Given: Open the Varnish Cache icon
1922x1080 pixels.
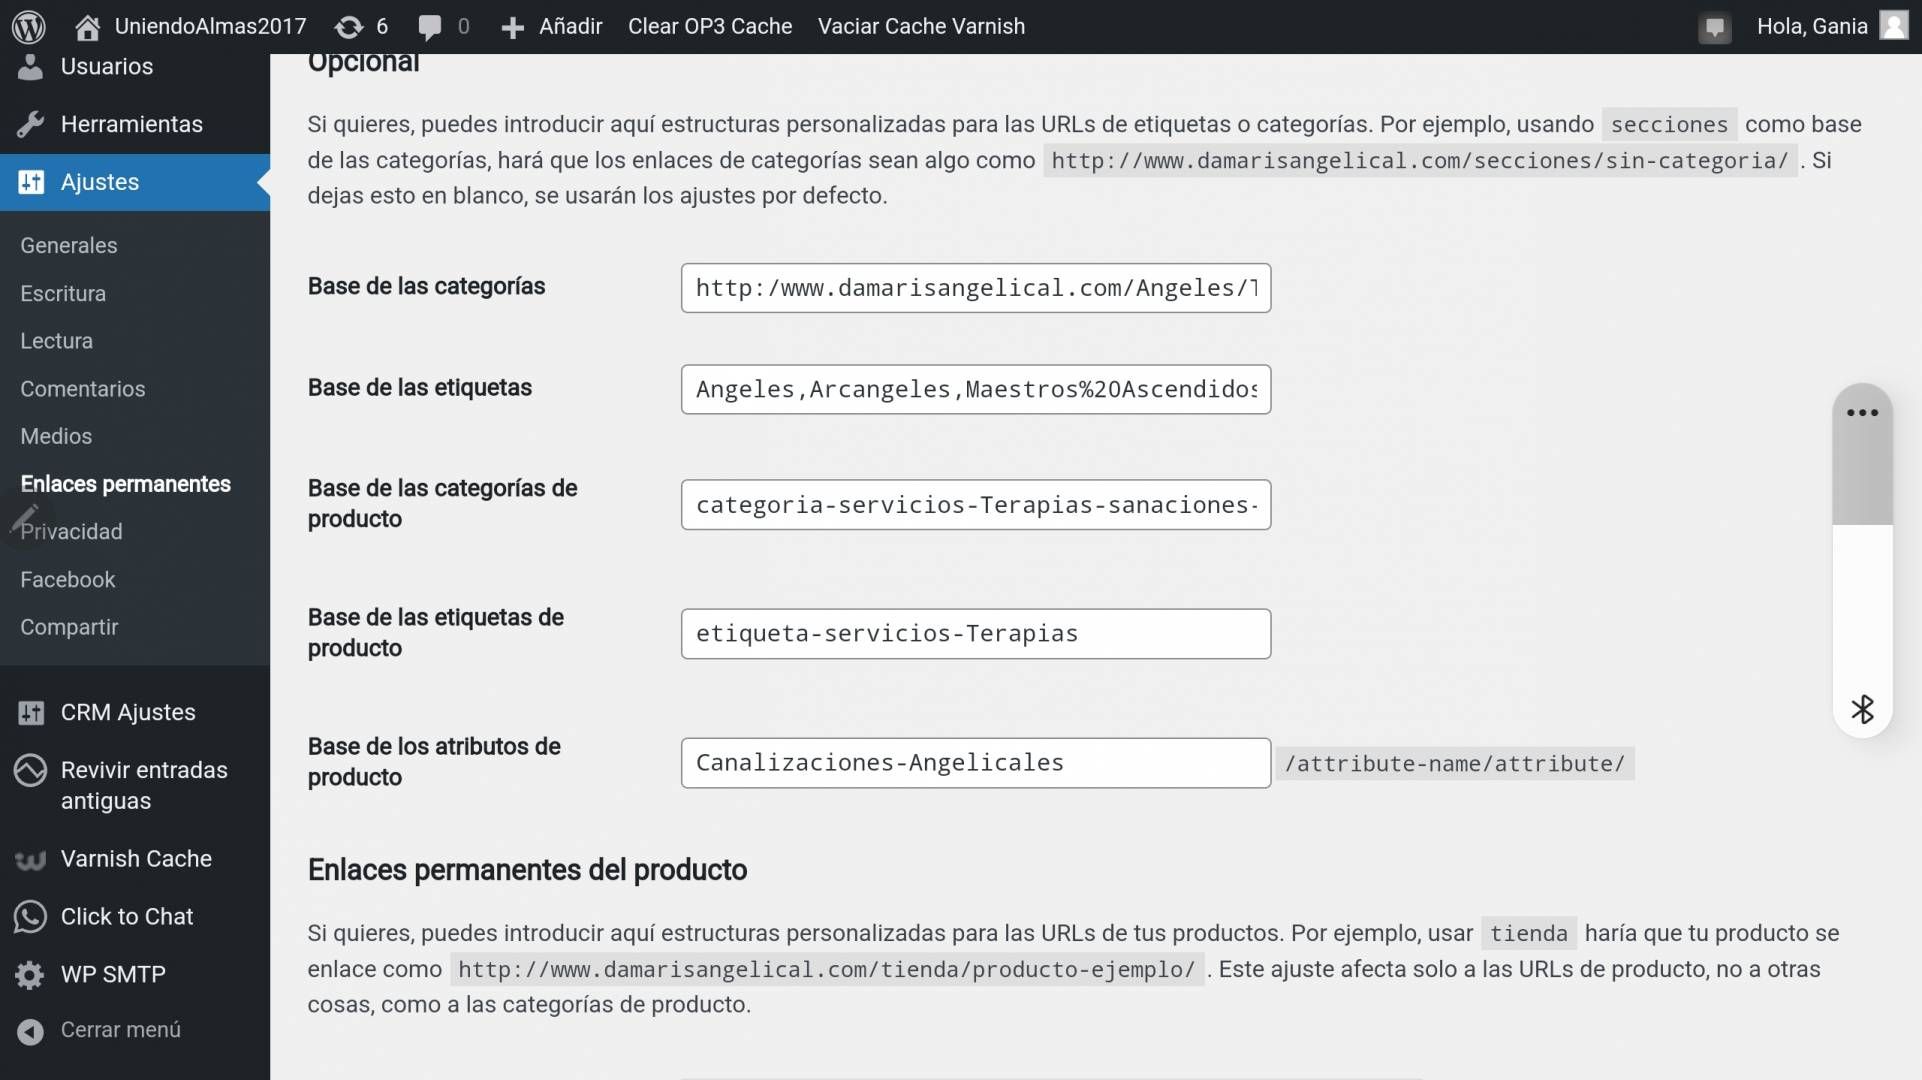Looking at the screenshot, I should tap(31, 859).
